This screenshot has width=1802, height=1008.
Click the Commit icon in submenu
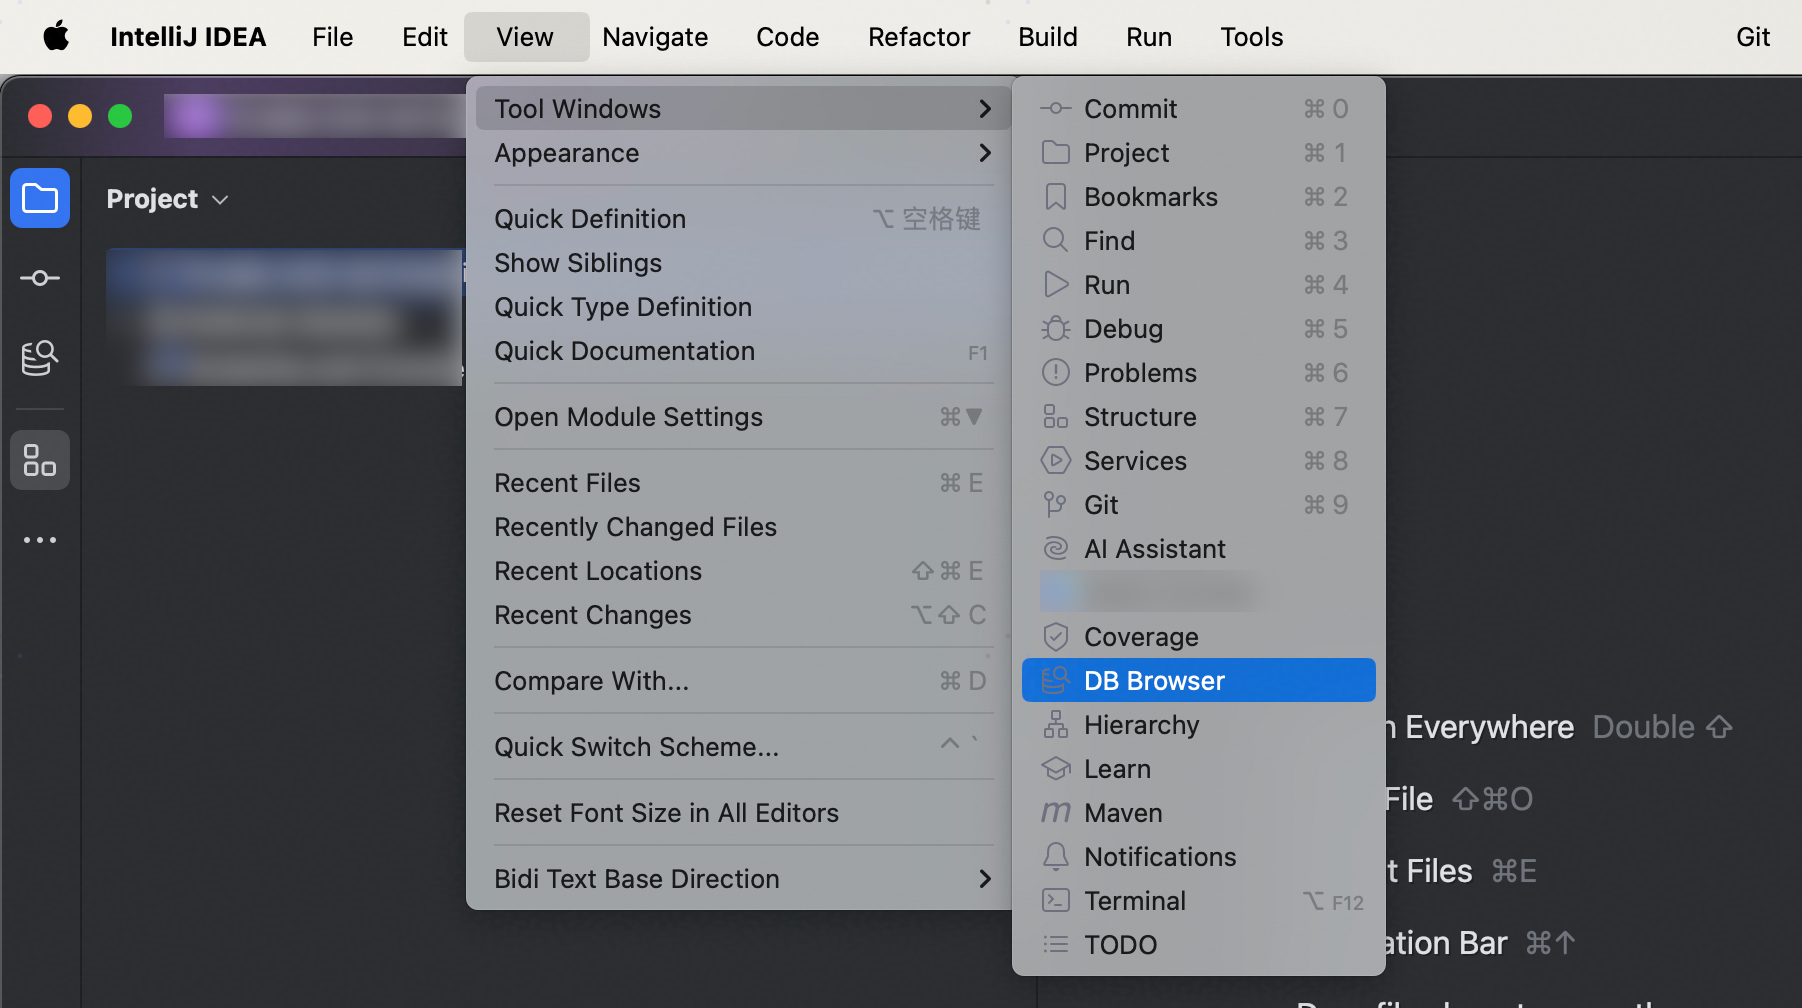(1055, 108)
